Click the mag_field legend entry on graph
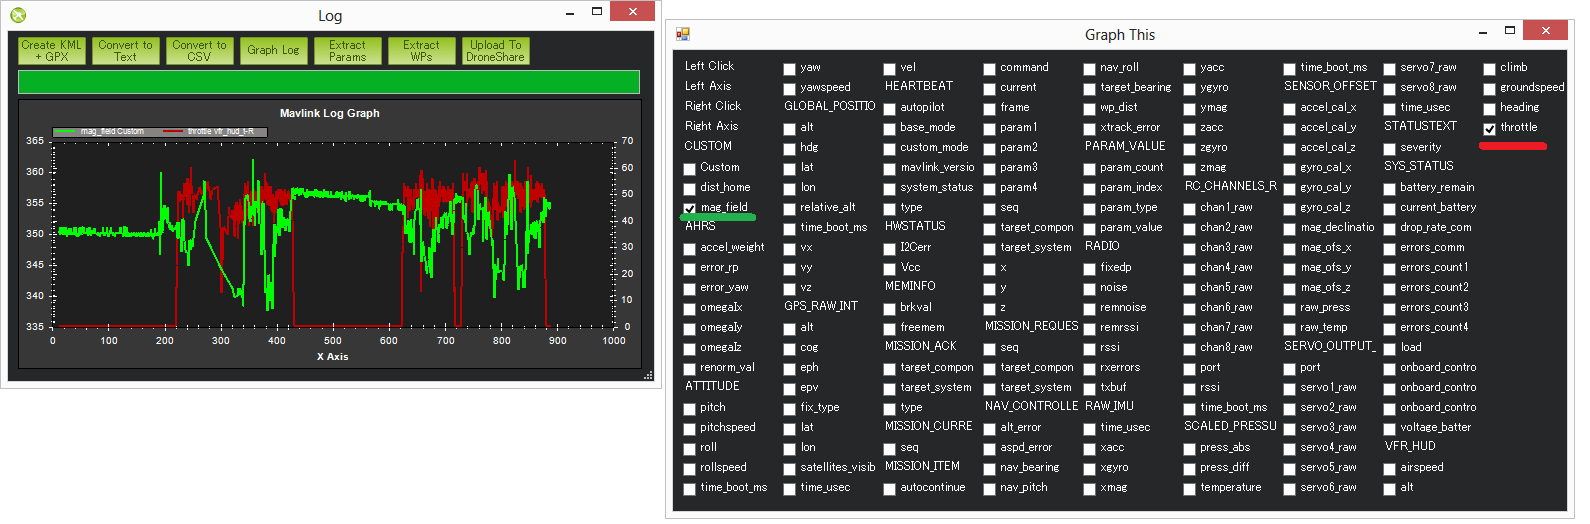The image size is (1590, 524). pos(100,131)
